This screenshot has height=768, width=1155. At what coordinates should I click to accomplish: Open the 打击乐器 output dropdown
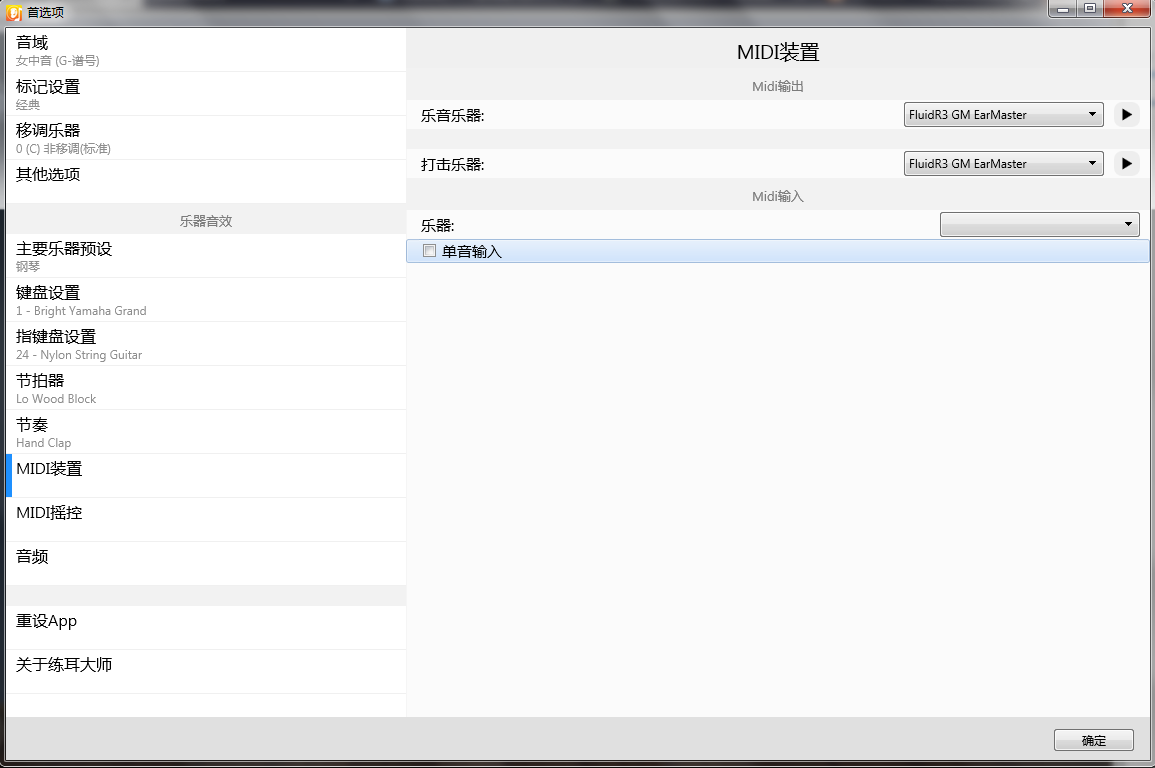1002,163
